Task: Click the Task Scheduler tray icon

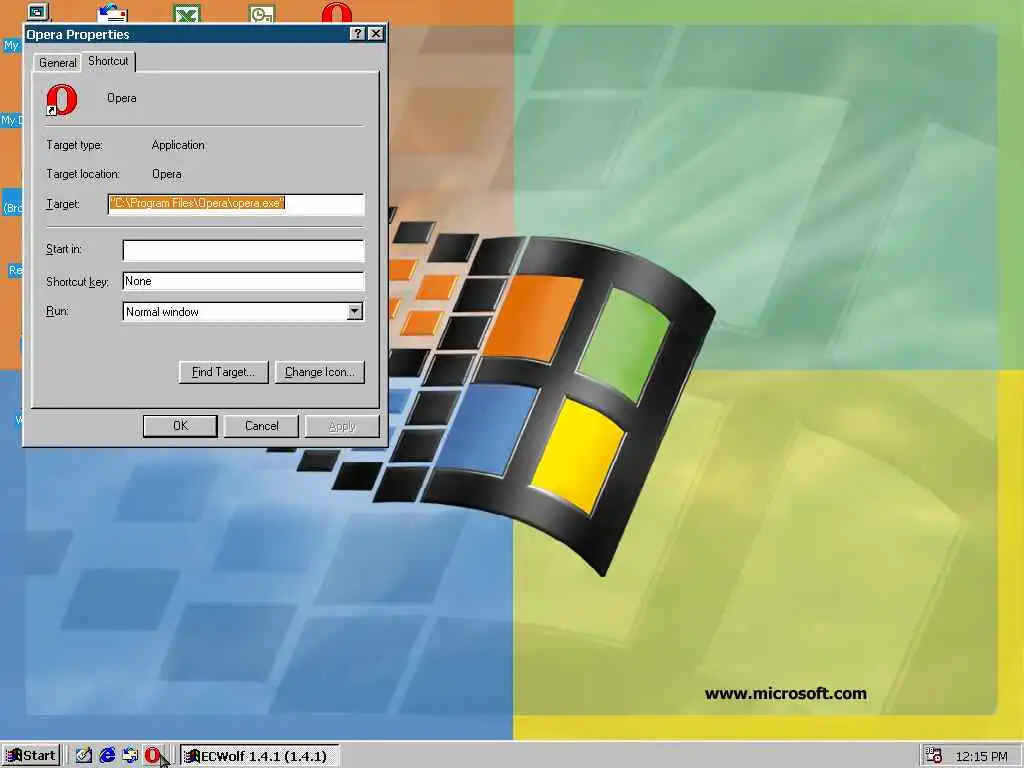Action: pyautogui.click(x=934, y=756)
